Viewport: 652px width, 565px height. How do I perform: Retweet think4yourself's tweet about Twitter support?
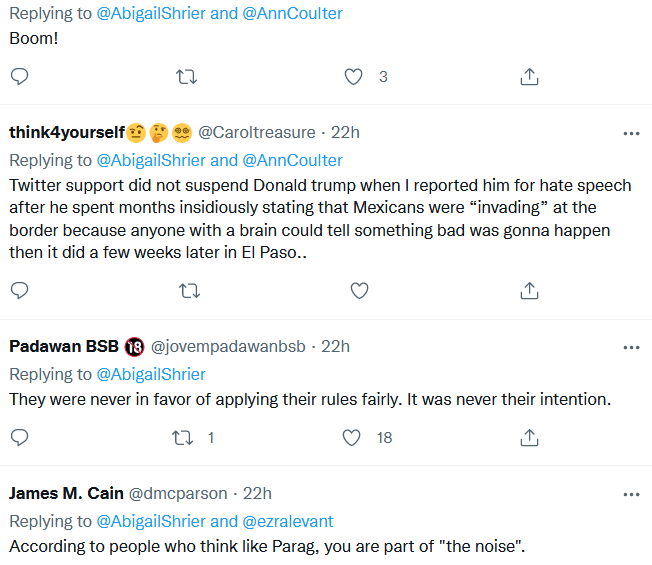coord(190,291)
